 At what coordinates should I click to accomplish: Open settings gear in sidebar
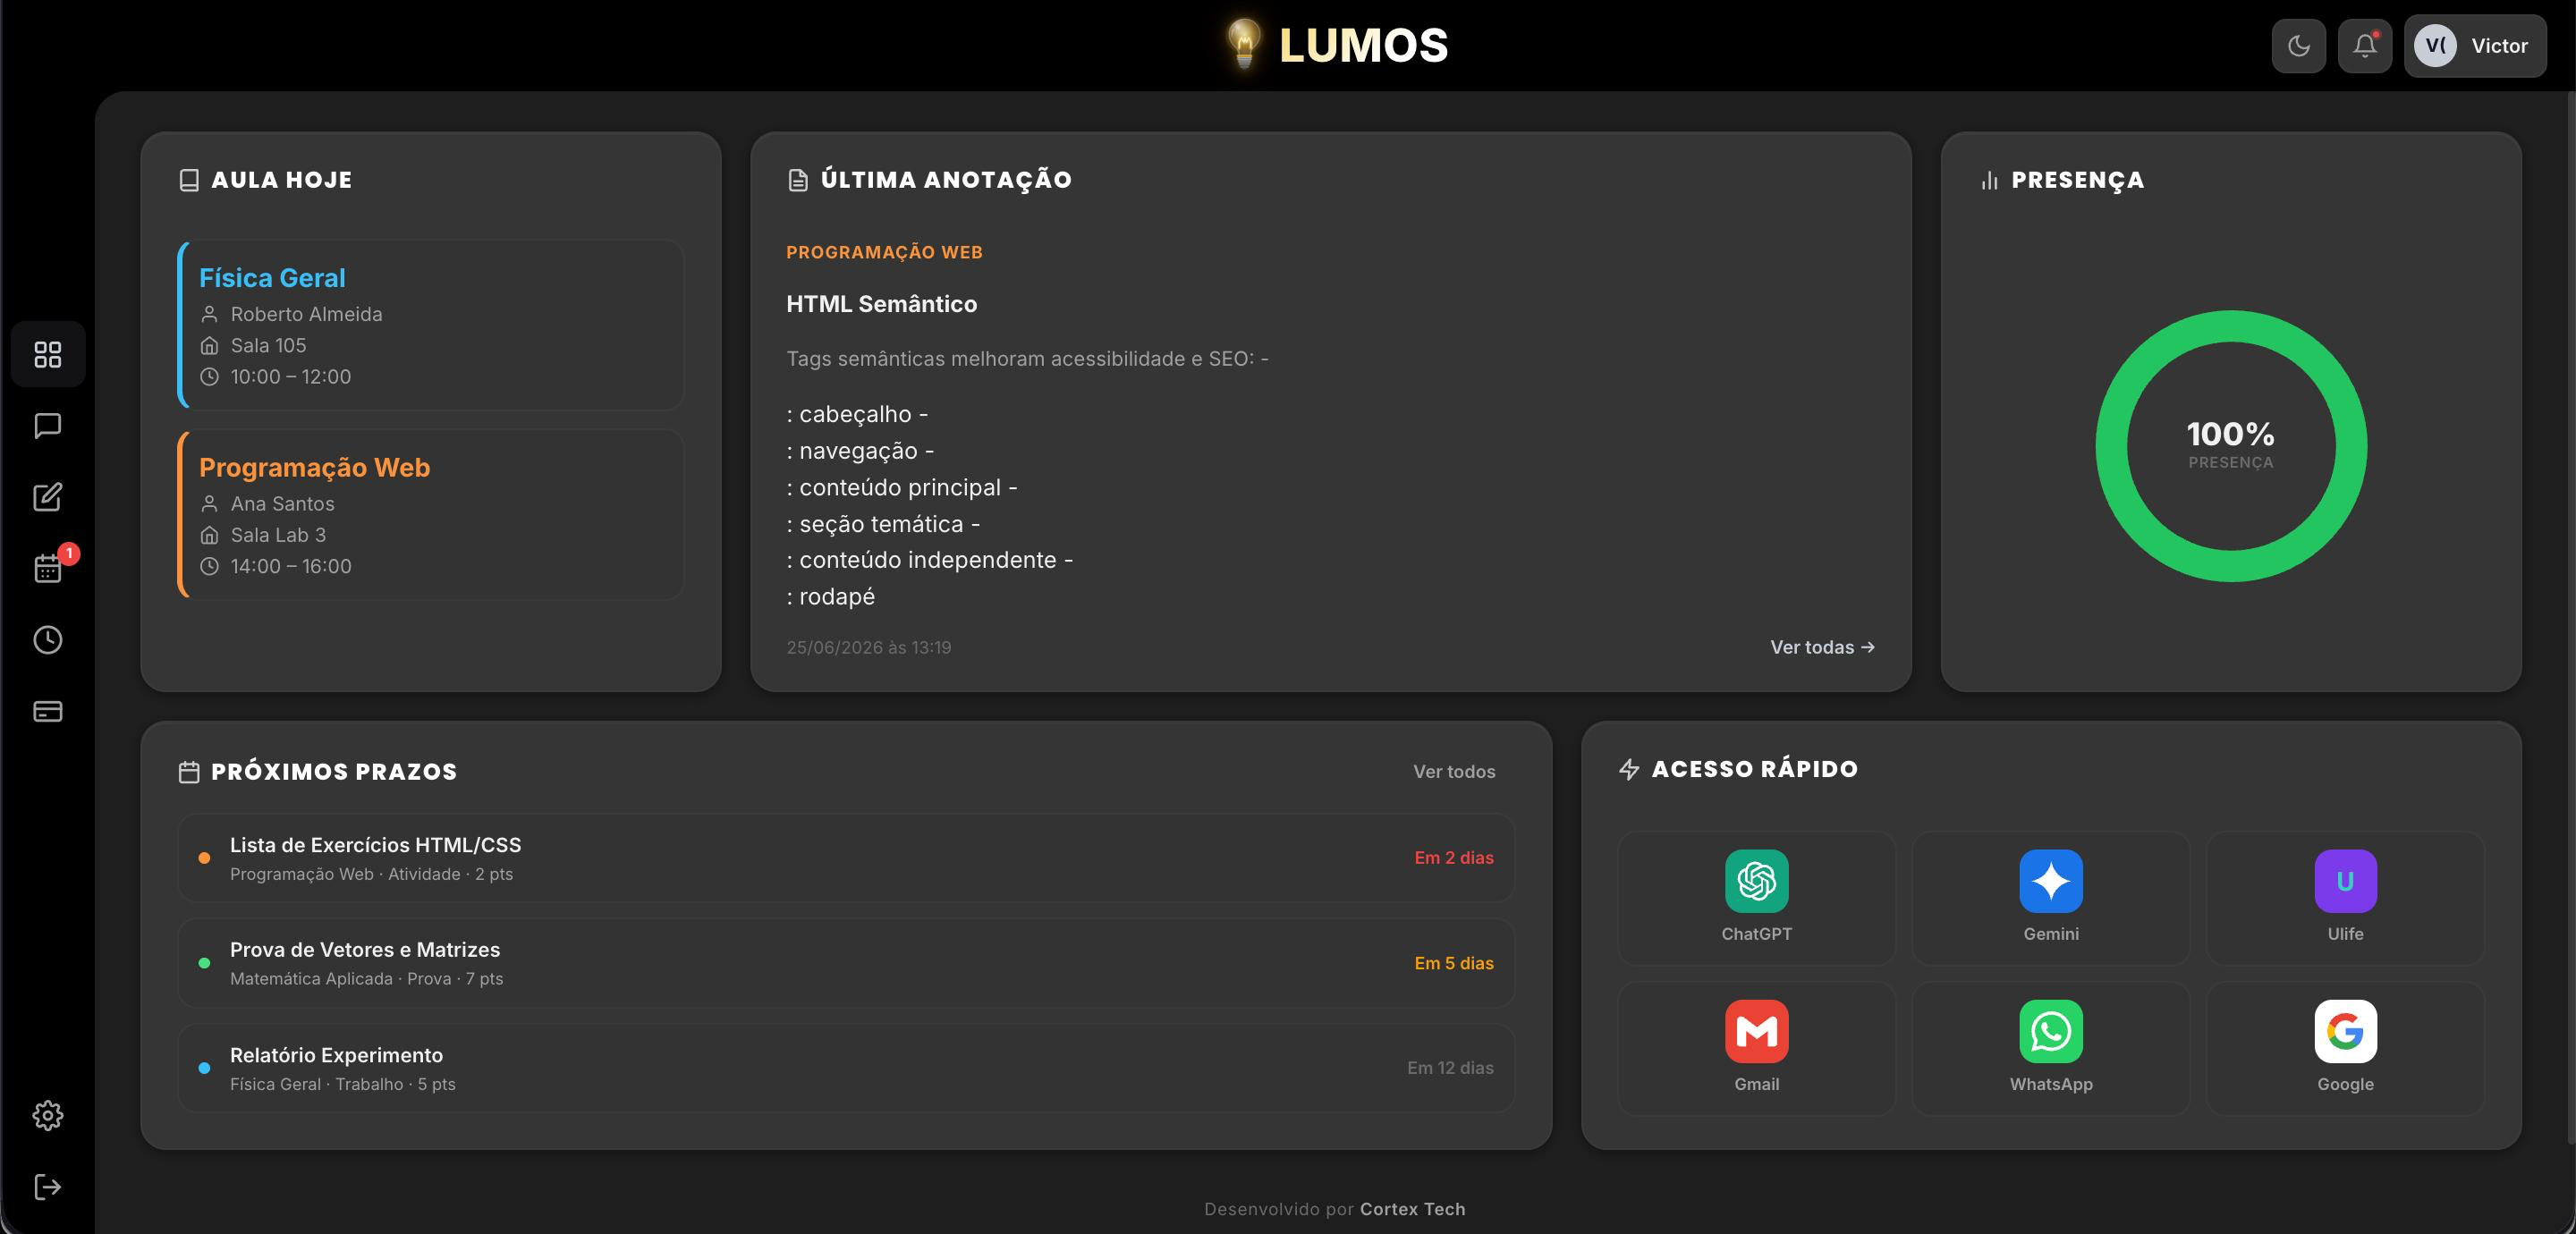[x=48, y=1115]
